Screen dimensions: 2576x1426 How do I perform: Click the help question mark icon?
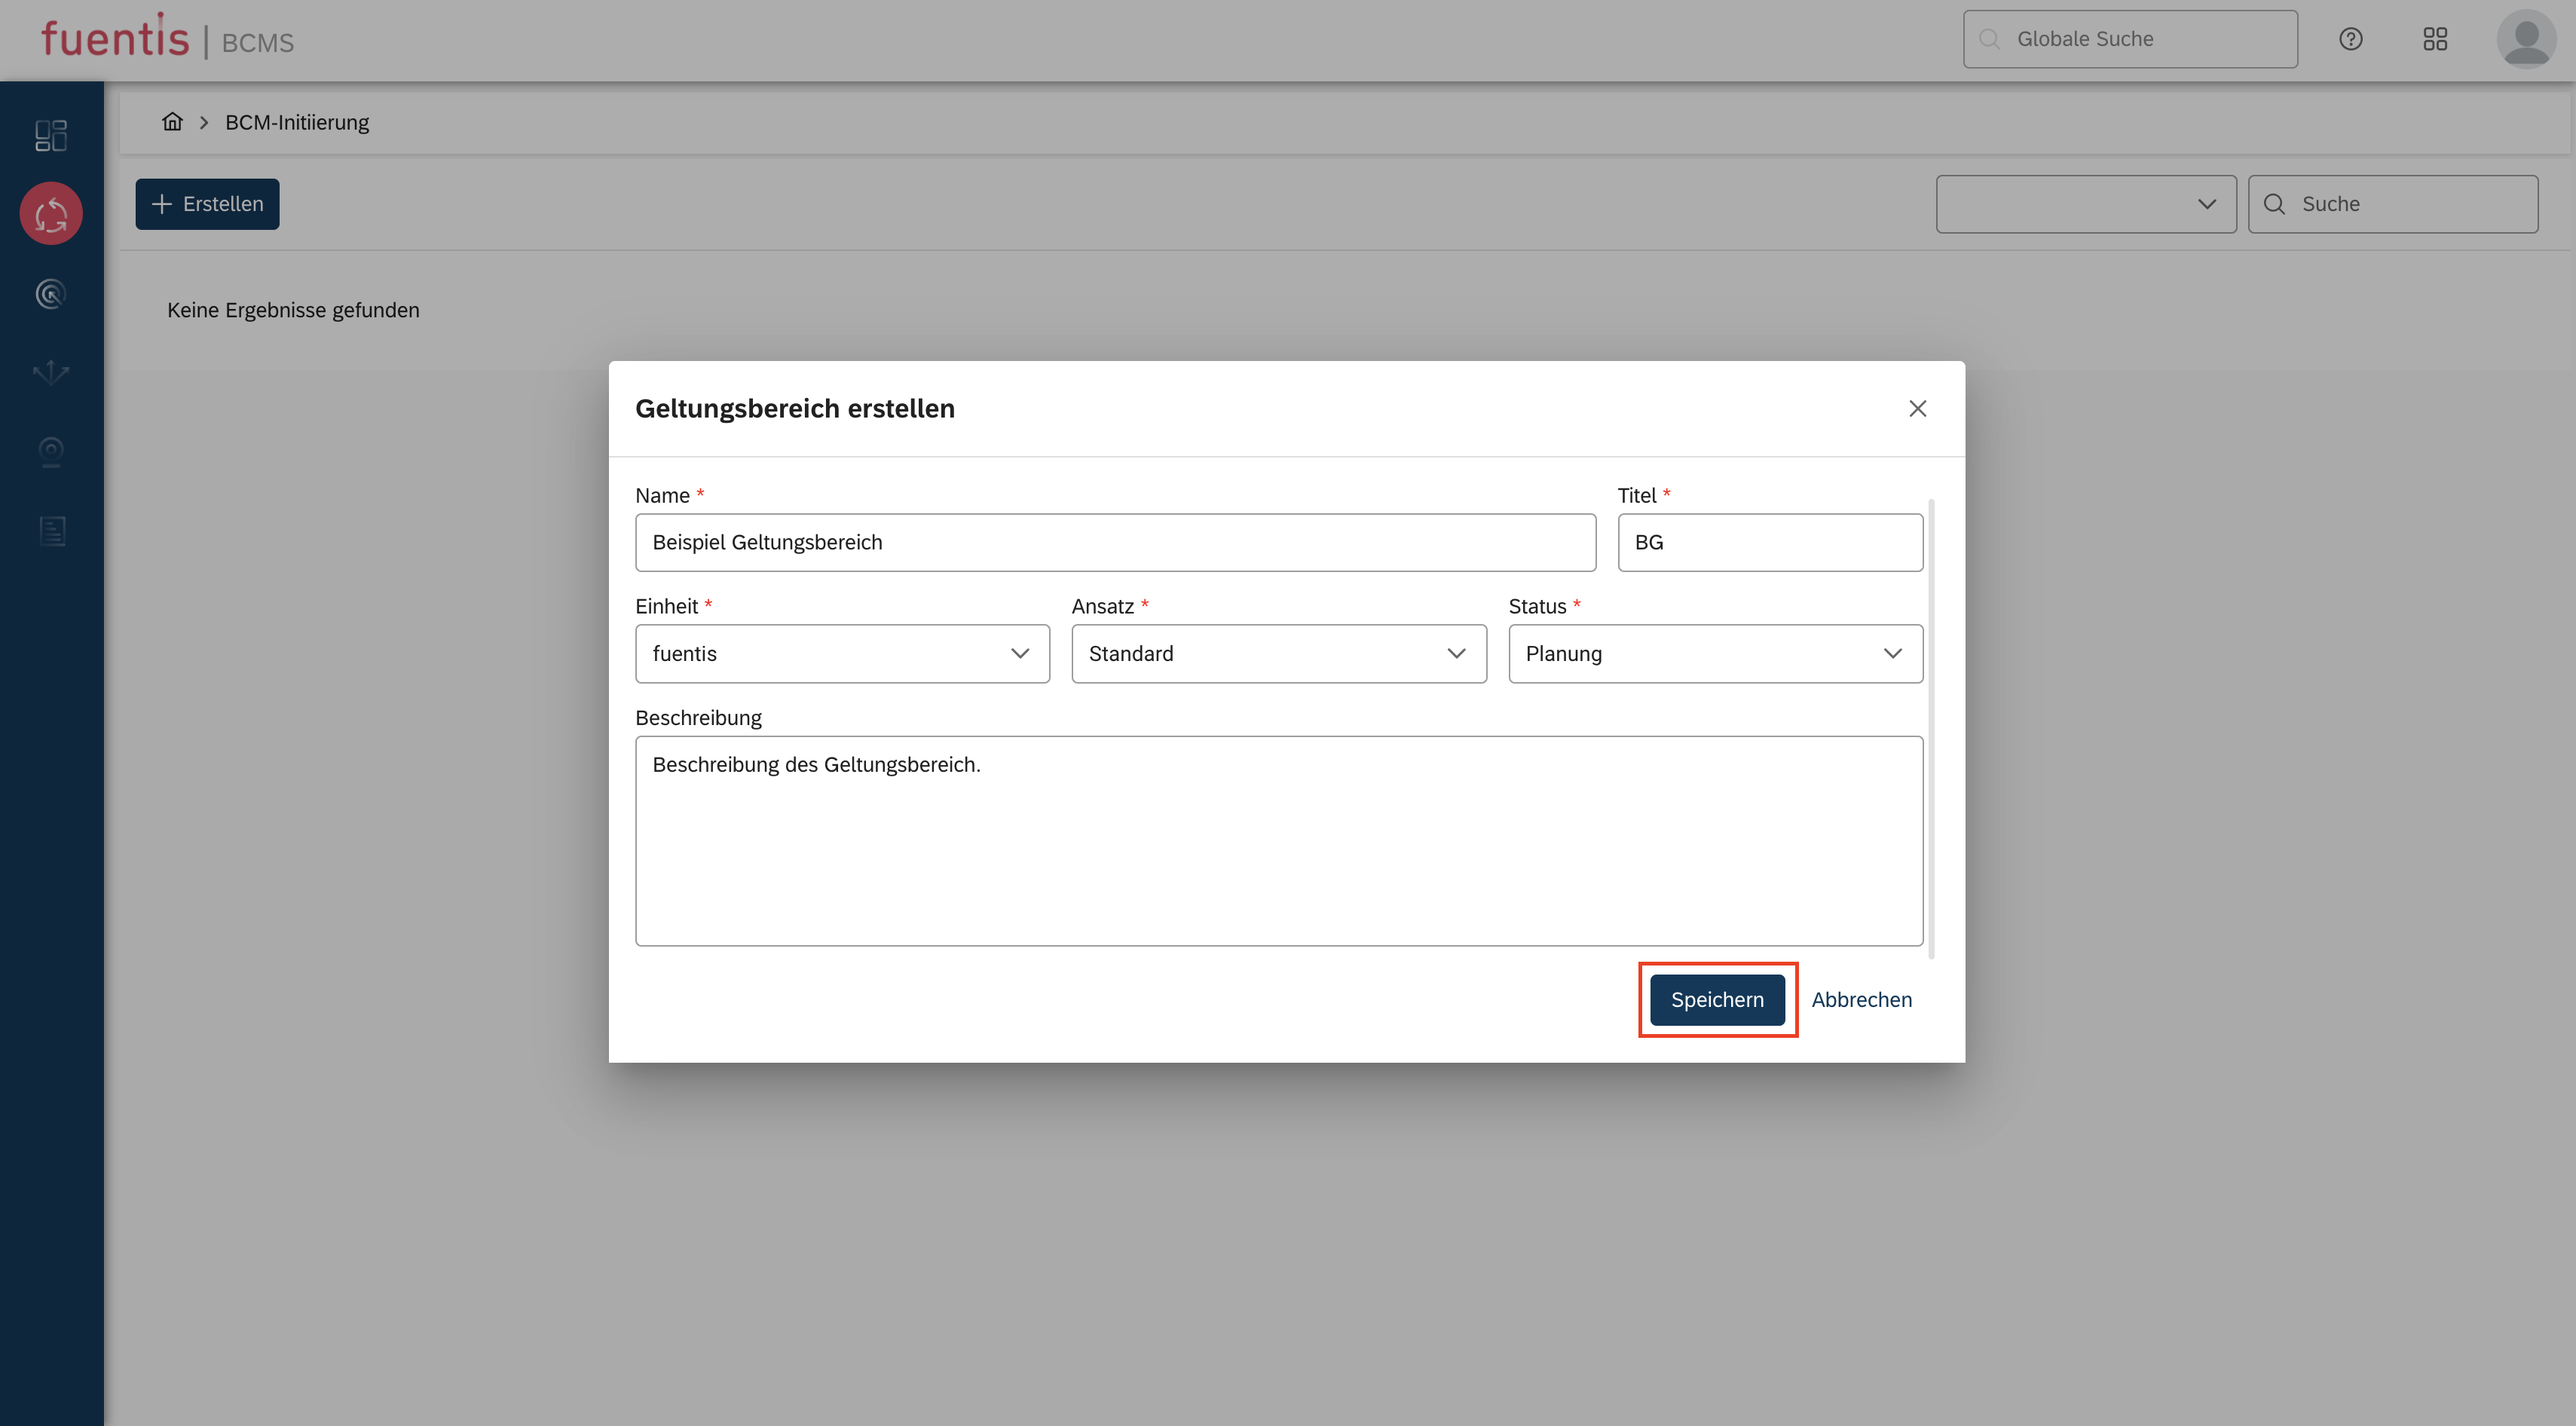click(2350, 39)
